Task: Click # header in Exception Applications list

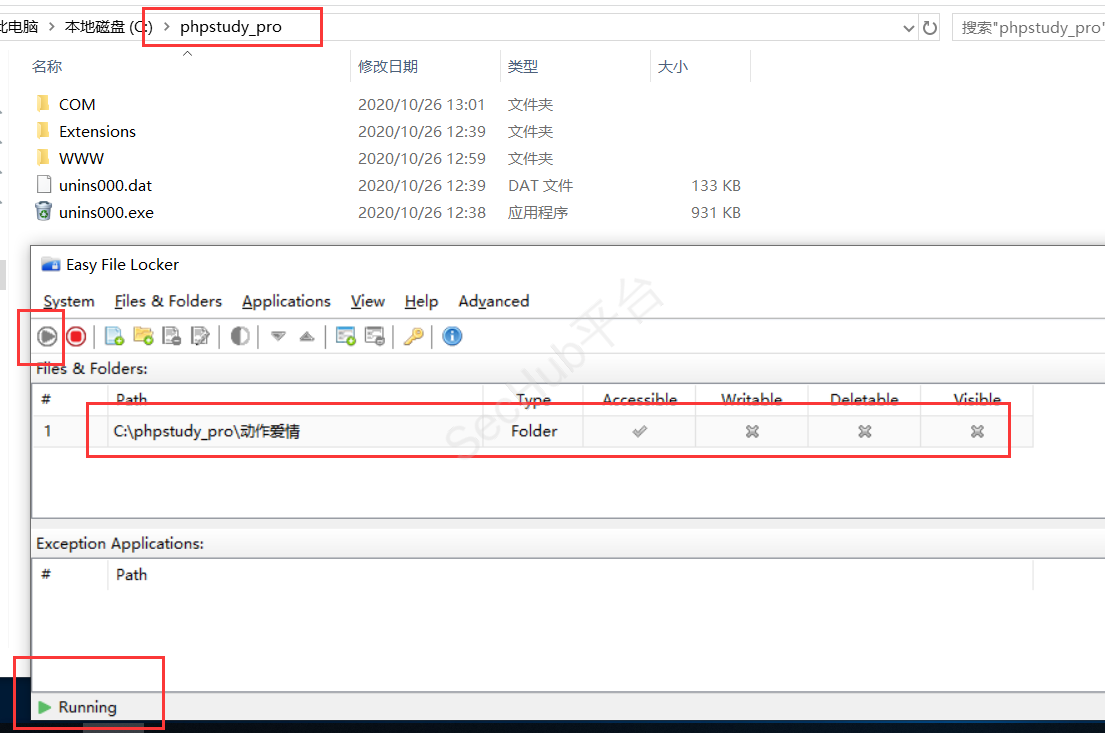Action: pos(46,574)
